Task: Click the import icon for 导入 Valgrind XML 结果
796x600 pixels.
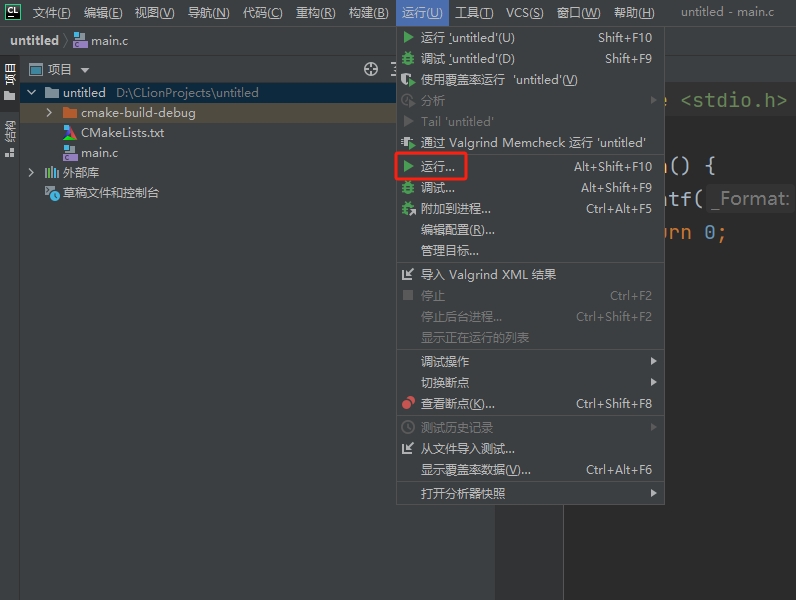Action: click(x=408, y=275)
